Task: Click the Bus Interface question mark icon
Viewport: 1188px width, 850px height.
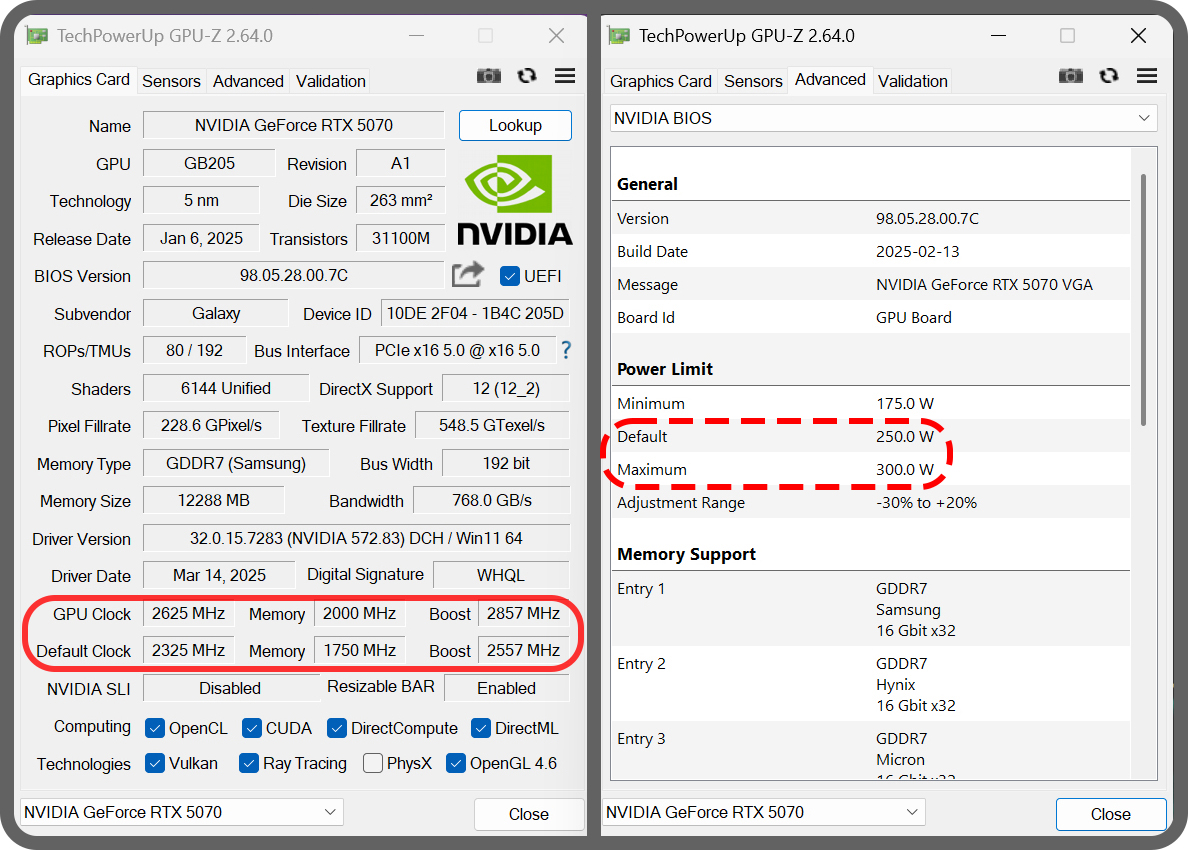Action: [x=565, y=350]
